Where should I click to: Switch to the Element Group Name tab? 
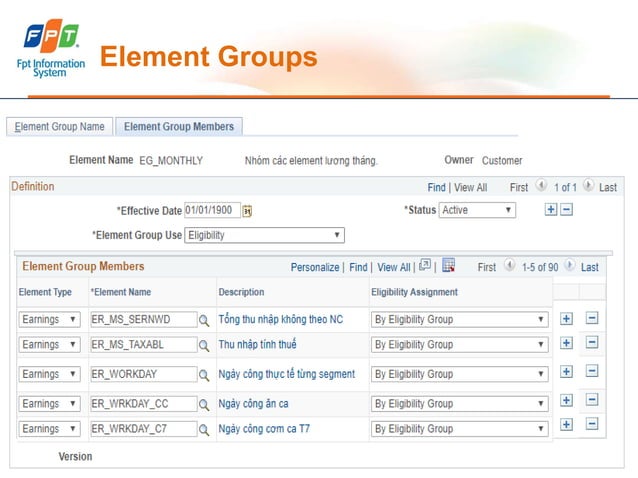point(59,127)
